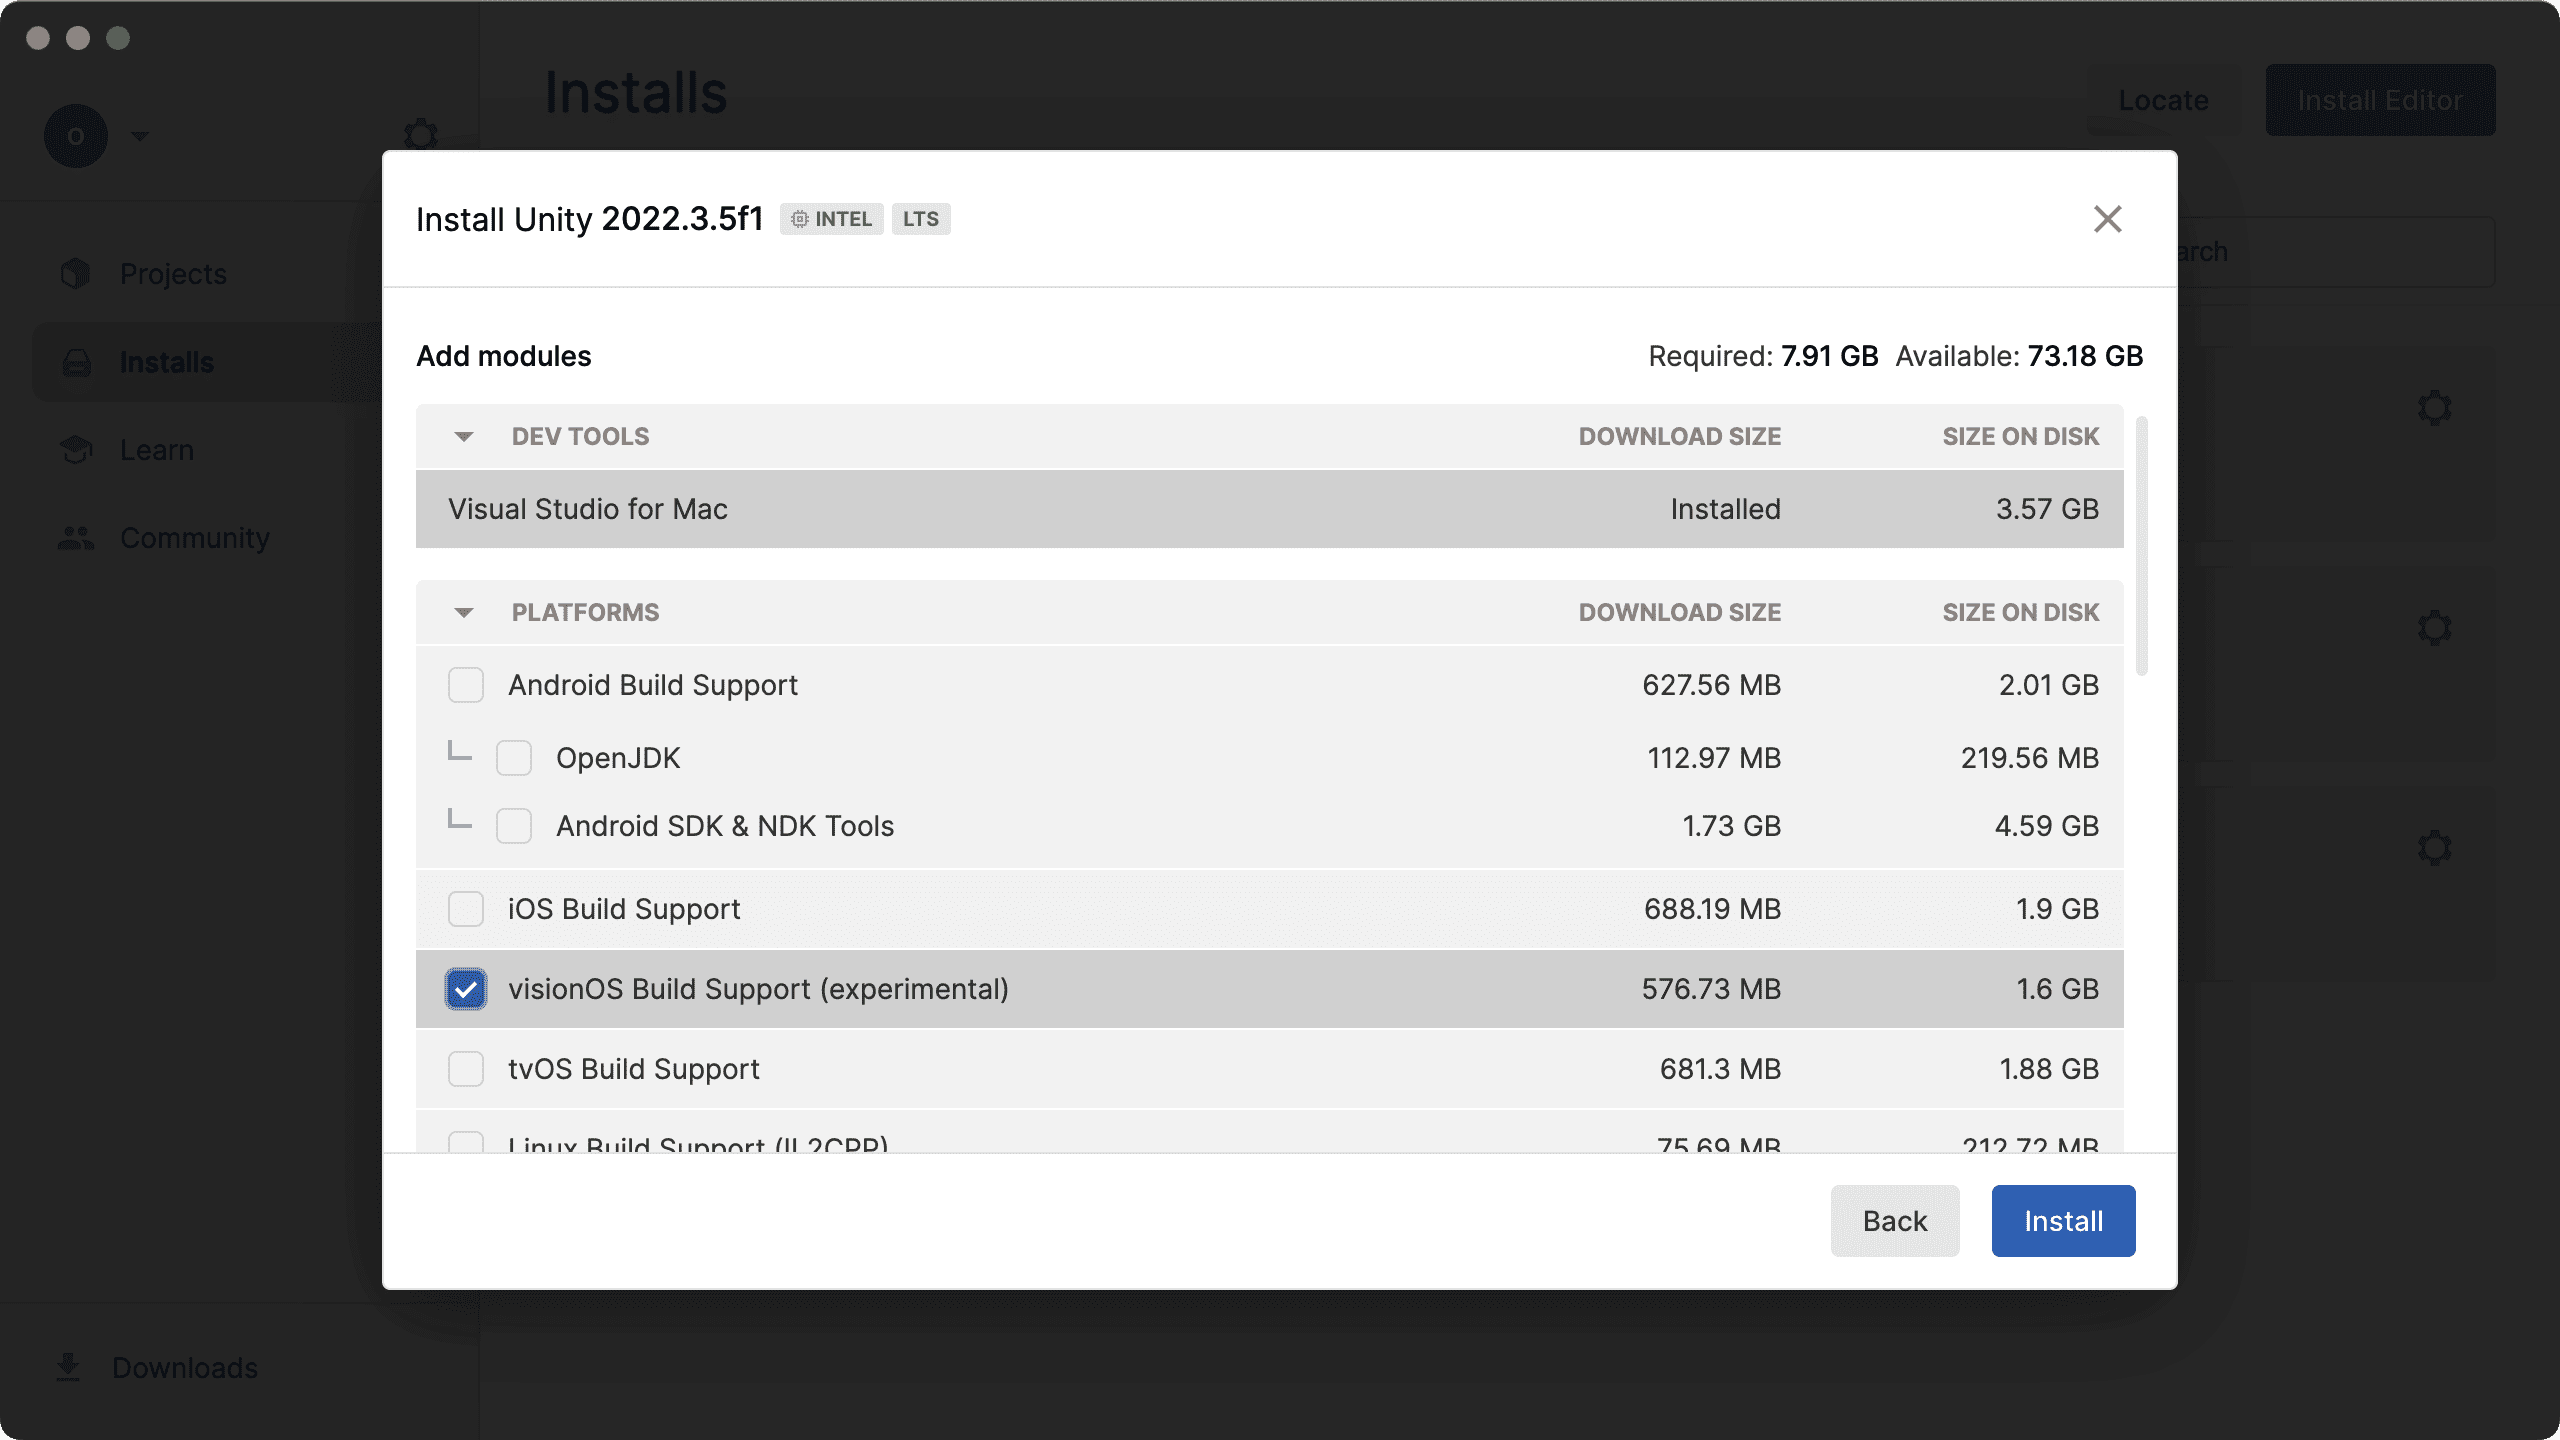Click the LTS badge
The height and width of the screenshot is (1440, 2560).
coord(921,219)
